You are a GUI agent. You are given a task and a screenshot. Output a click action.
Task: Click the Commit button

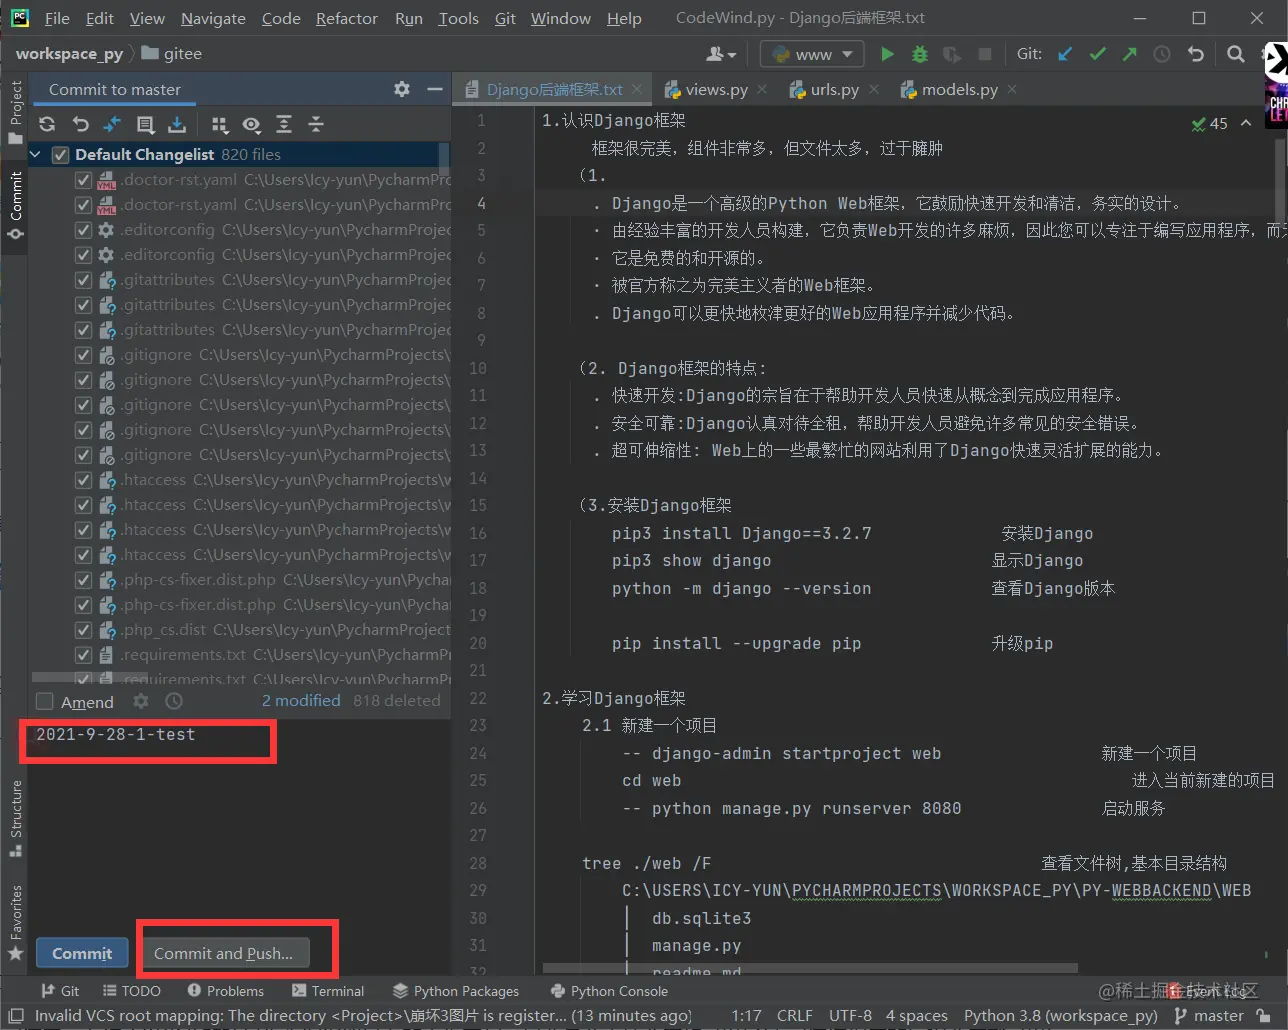pyautogui.click(x=82, y=953)
